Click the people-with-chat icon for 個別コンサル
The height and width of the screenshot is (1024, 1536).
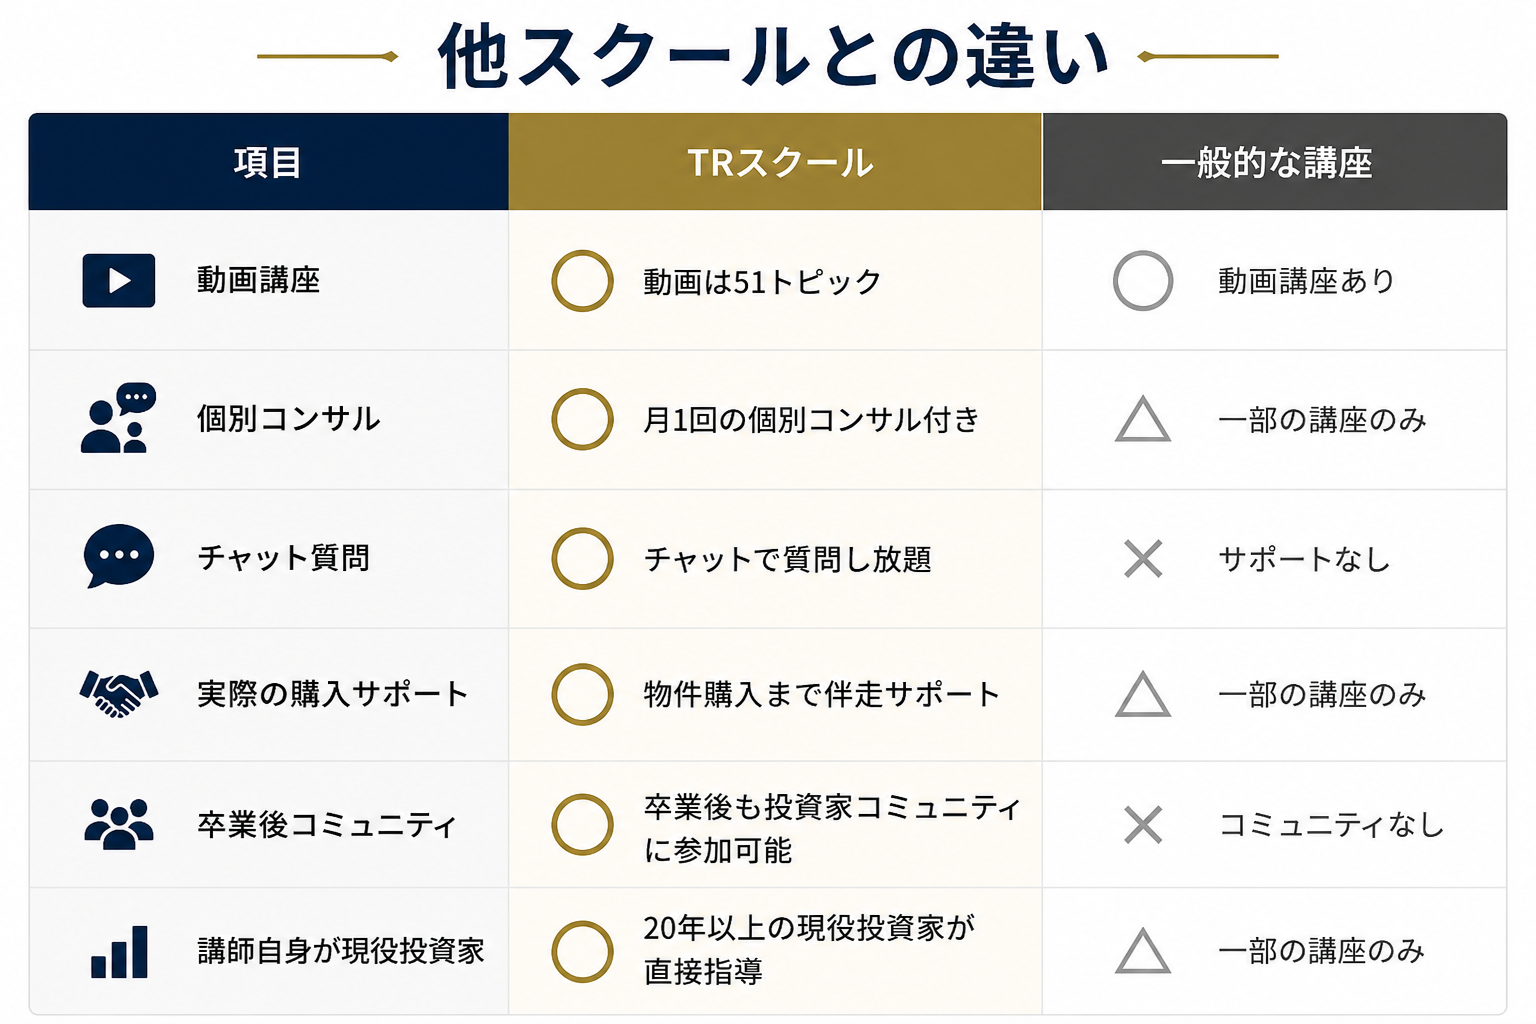118,418
